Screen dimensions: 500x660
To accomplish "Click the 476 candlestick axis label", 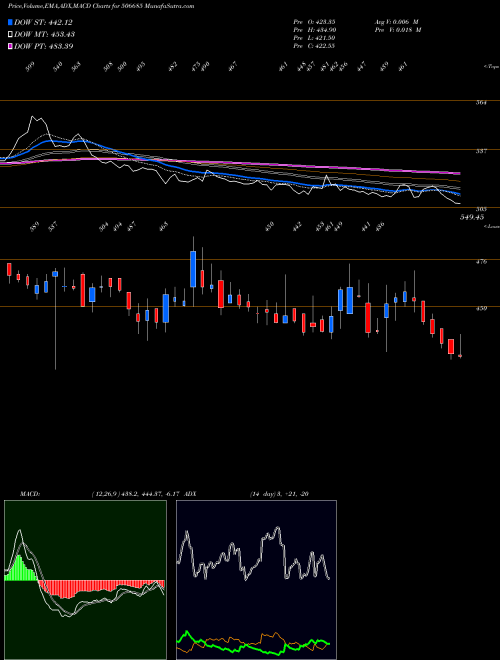I will [x=483, y=261].
